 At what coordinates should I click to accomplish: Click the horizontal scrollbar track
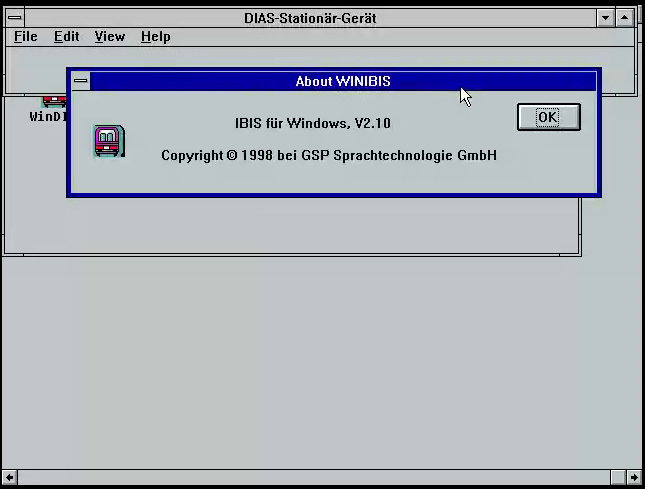(313, 477)
